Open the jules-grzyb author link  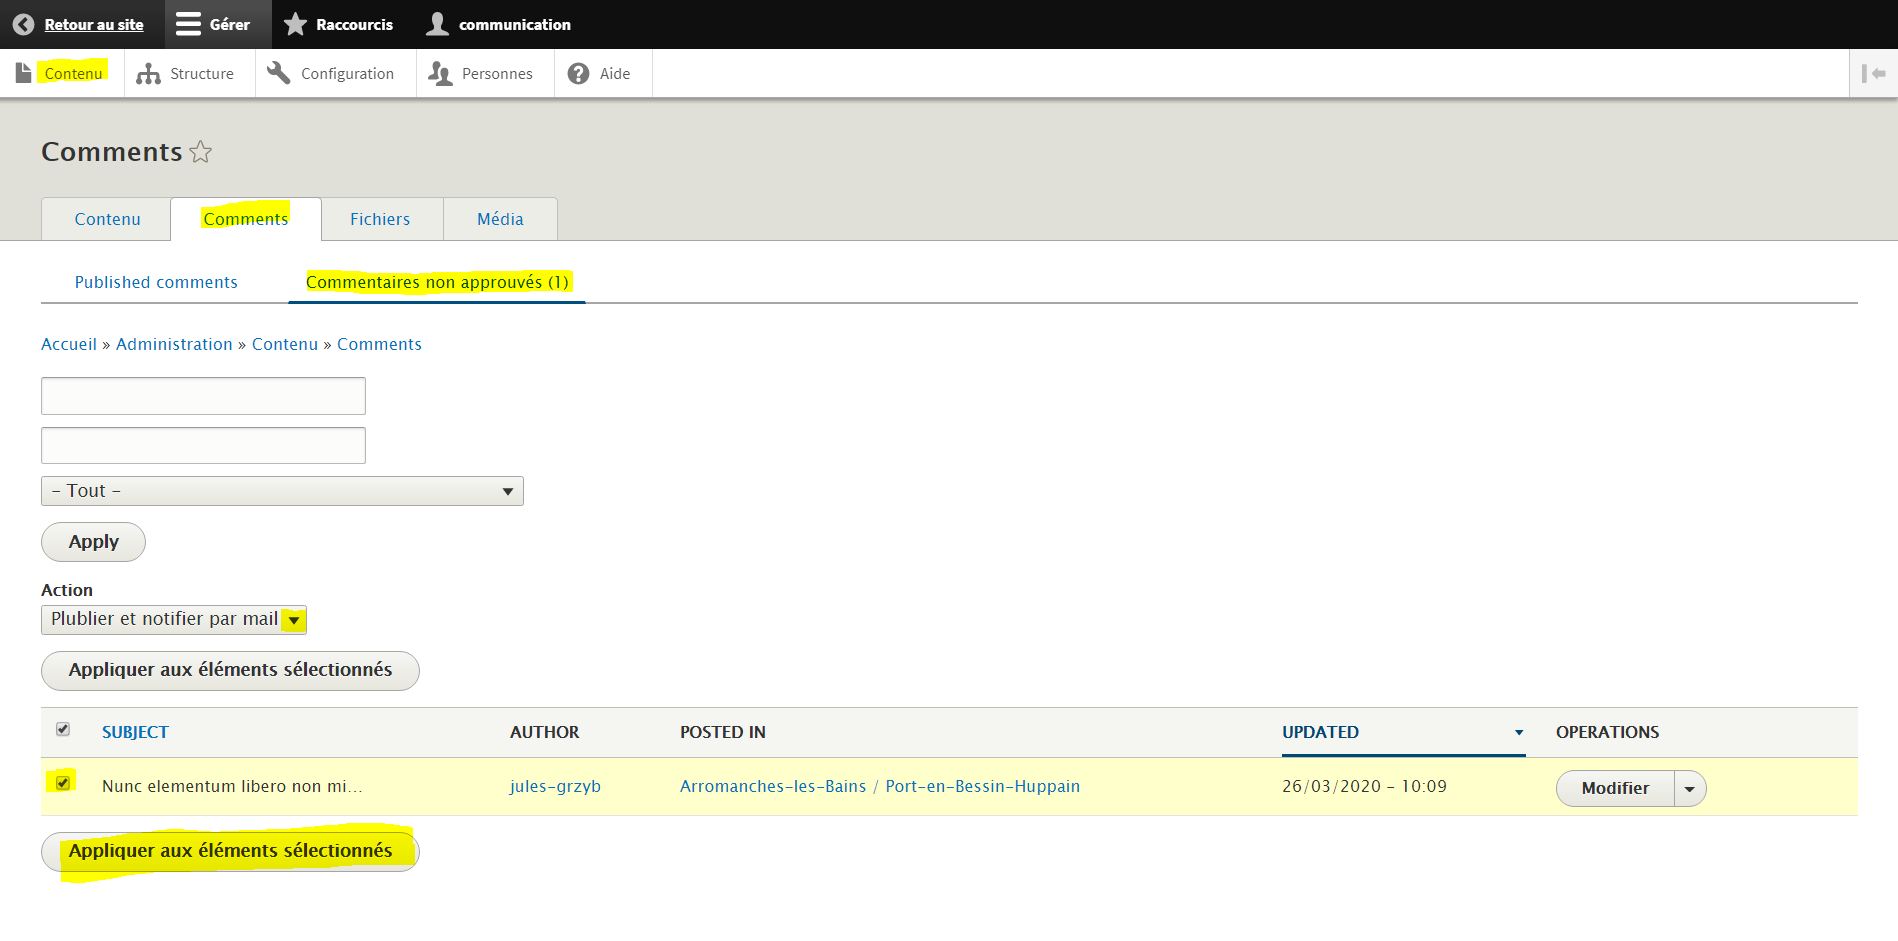point(555,786)
